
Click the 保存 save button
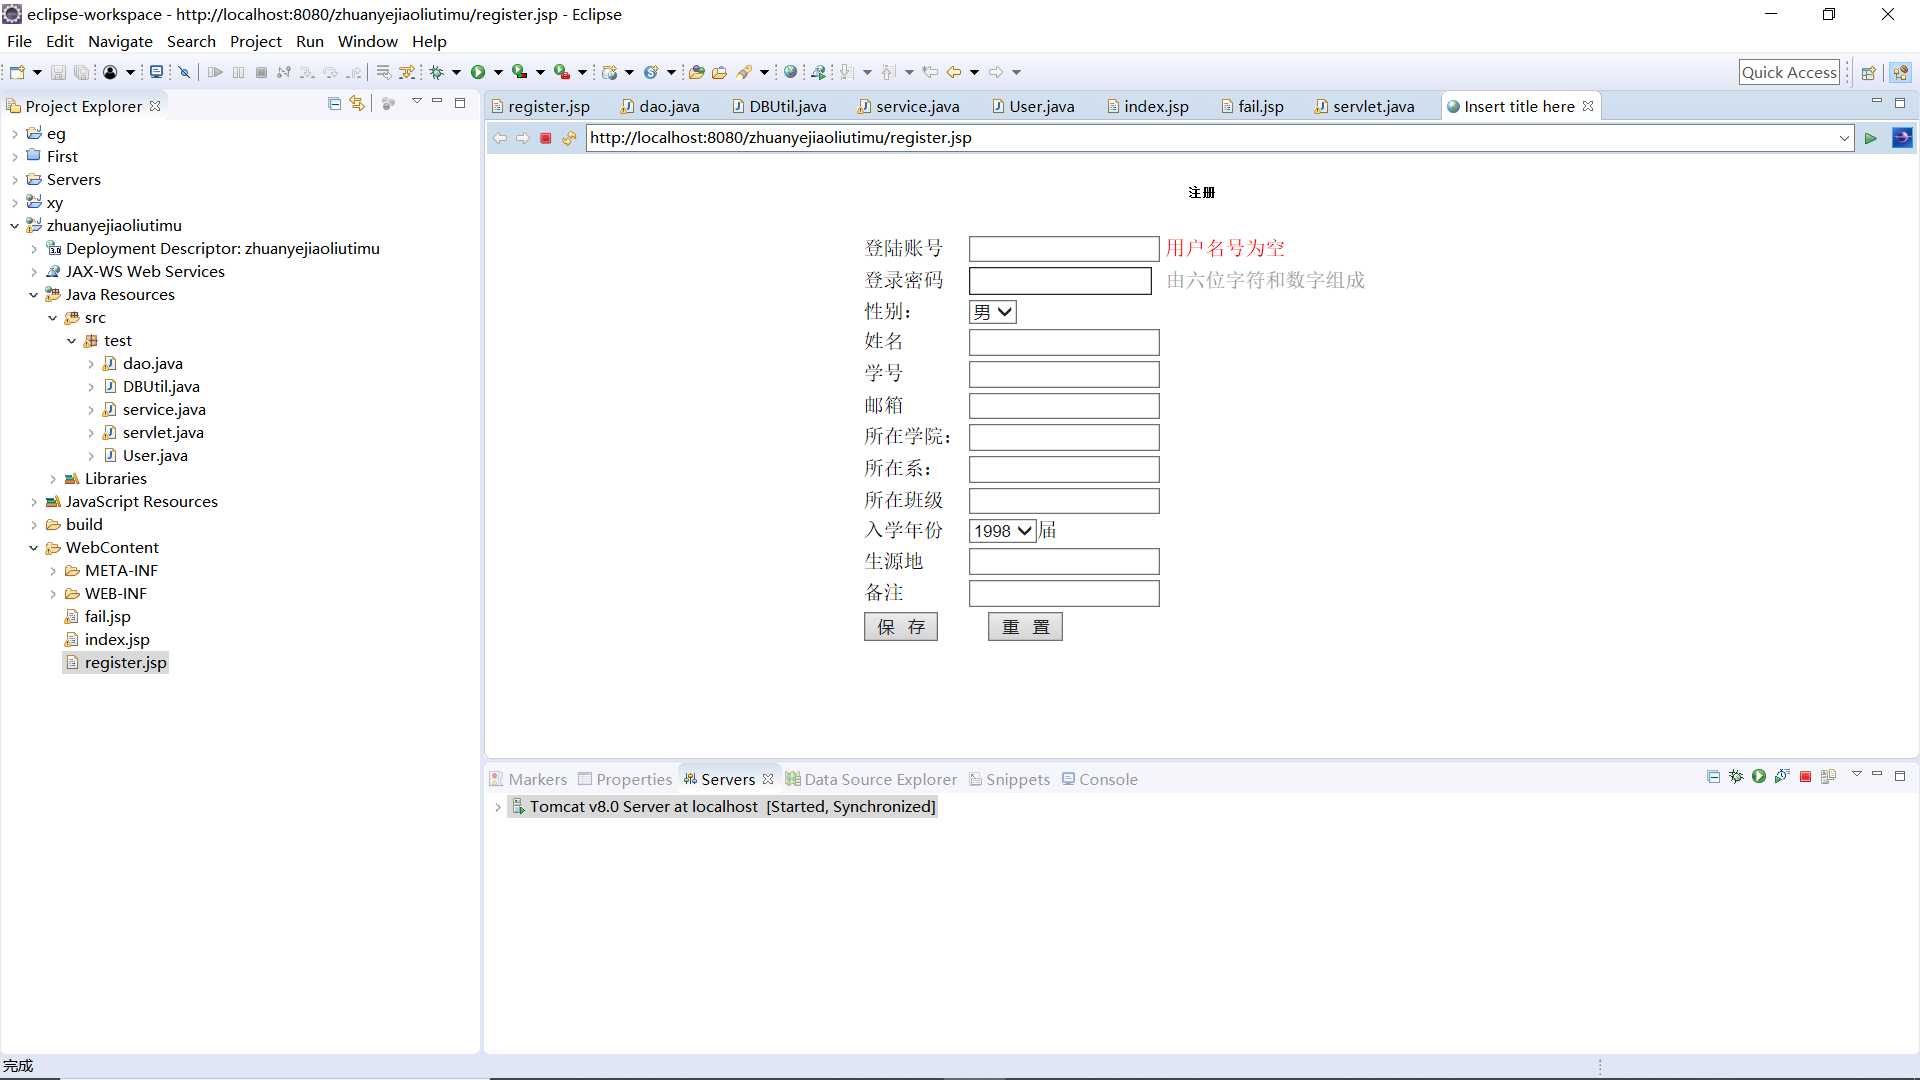900,627
